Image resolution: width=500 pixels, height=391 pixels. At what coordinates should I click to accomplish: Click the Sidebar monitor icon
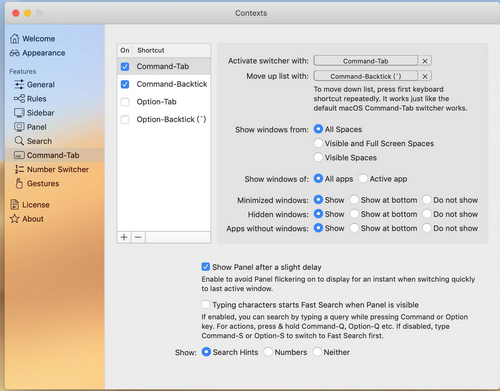19,113
